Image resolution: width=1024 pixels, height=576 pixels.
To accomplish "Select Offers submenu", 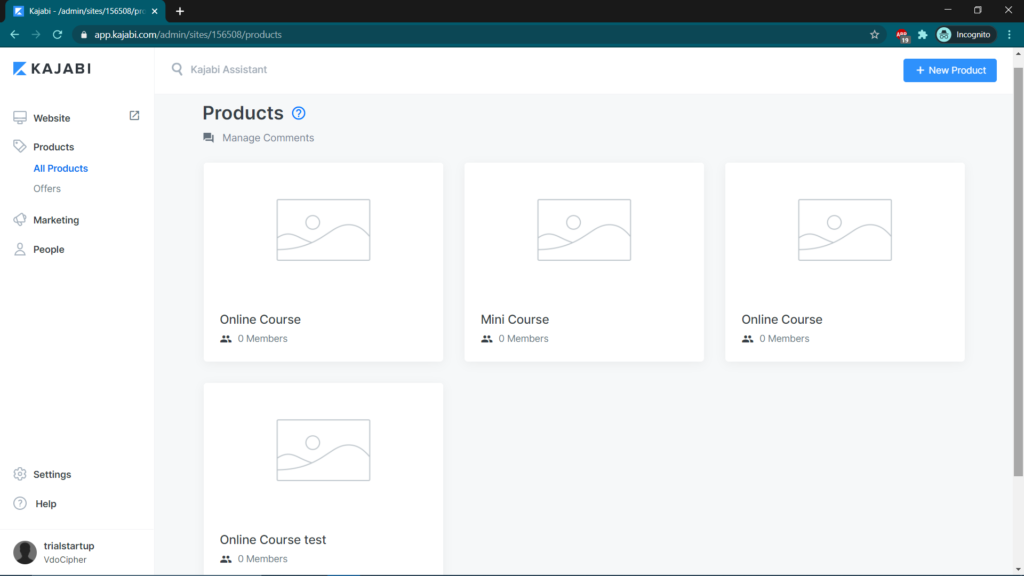I will 47,189.
